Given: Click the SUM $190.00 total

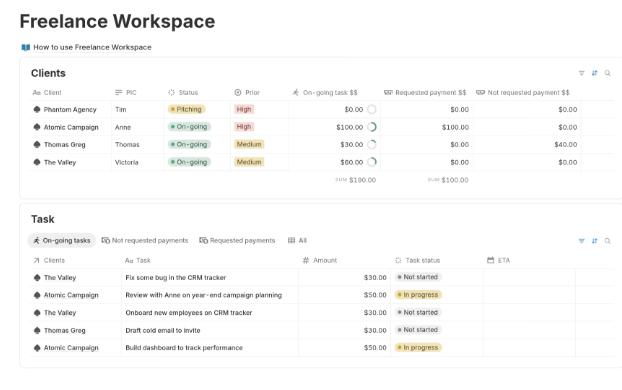Looking at the screenshot, I should click(355, 180).
